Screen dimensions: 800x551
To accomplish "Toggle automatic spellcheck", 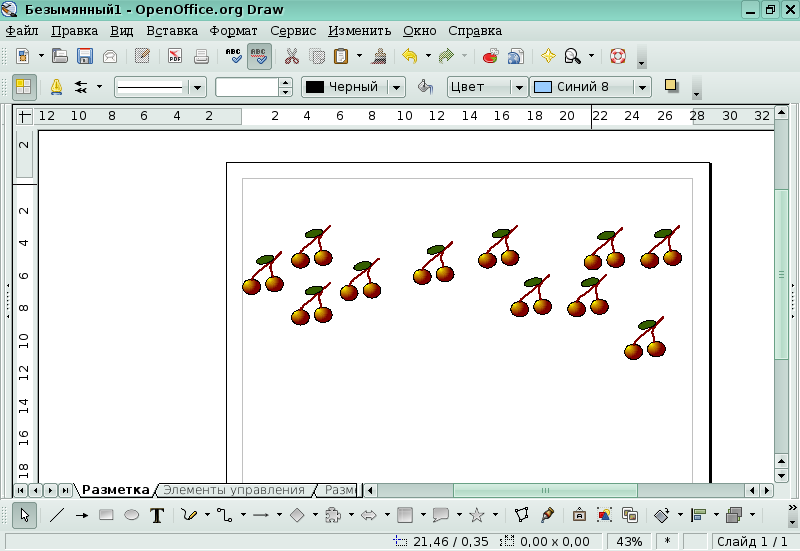I will pos(259,56).
